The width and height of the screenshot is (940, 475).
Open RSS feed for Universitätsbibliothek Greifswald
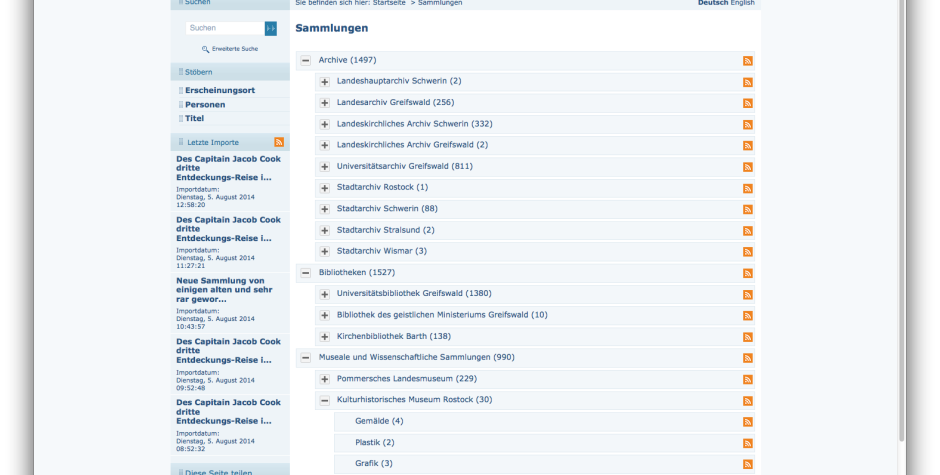click(x=748, y=294)
